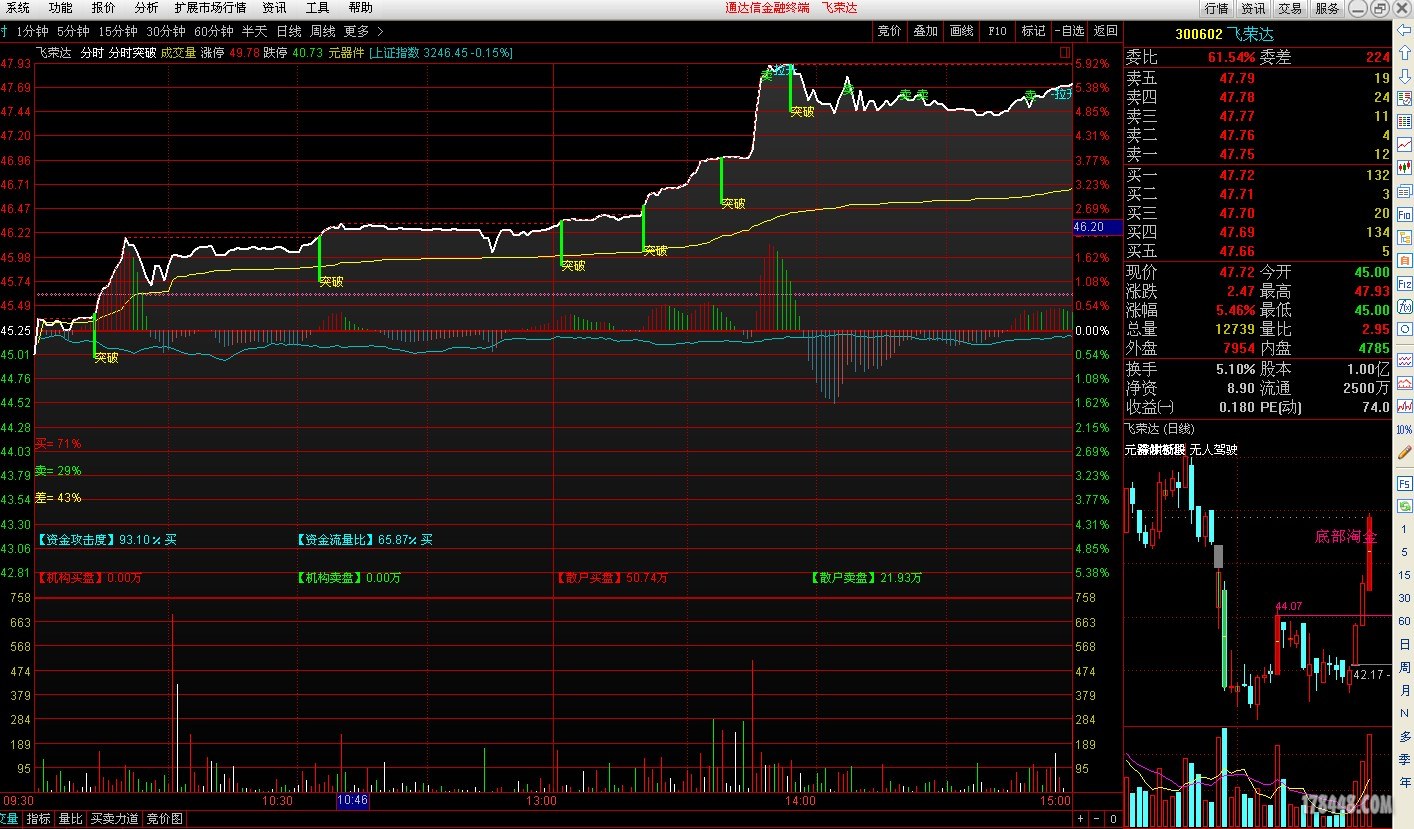
Task: Click the 画线 toolbar button
Action: 962,31
